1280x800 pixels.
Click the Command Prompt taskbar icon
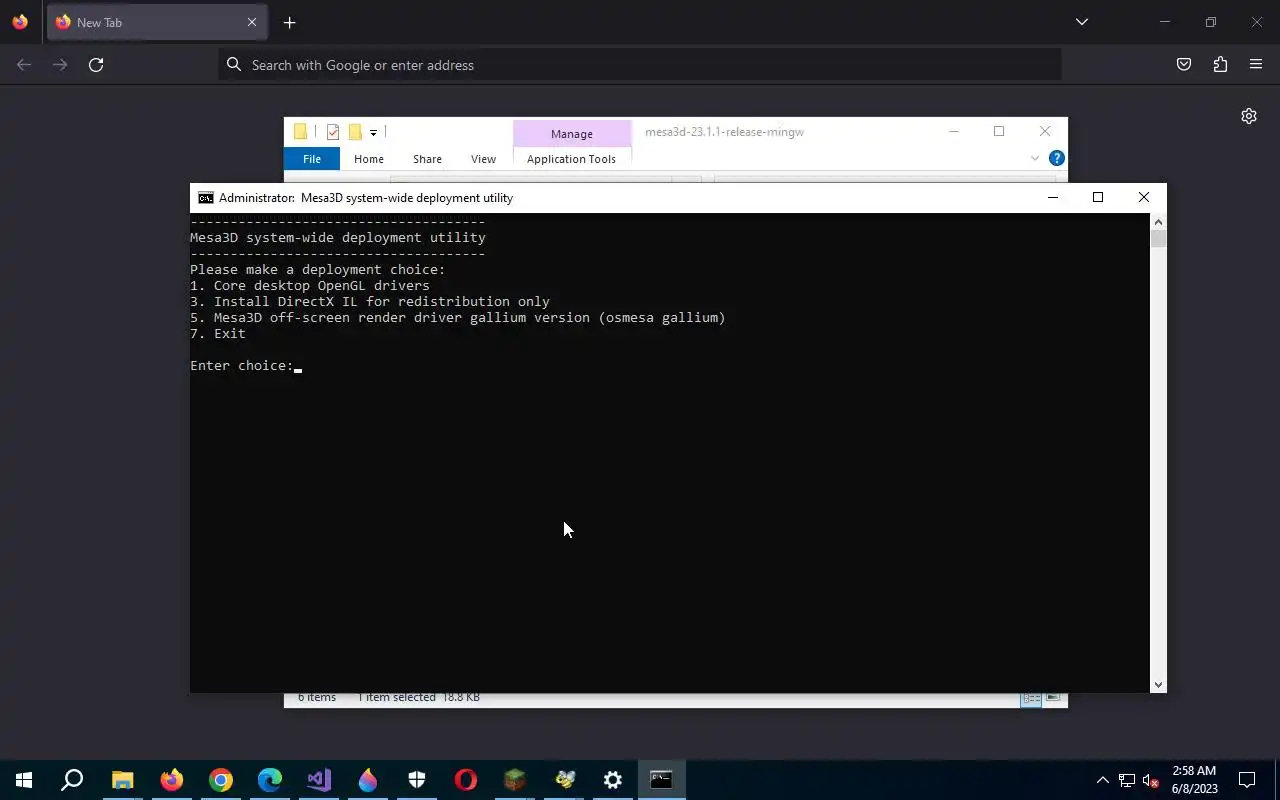661,780
